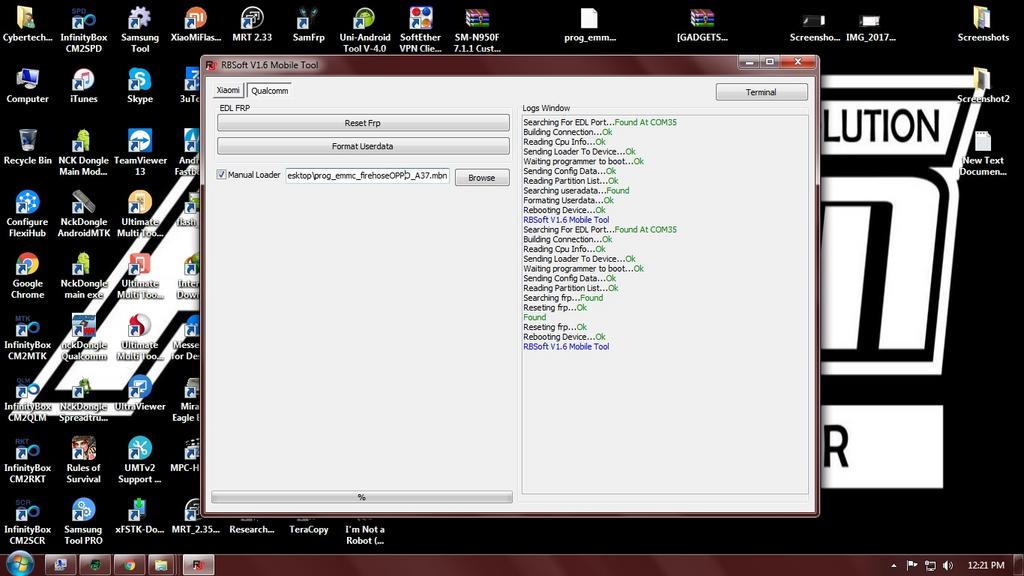Launch Skype from desktop
Screen dimensions: 1024x576
[x=140, y=86]
